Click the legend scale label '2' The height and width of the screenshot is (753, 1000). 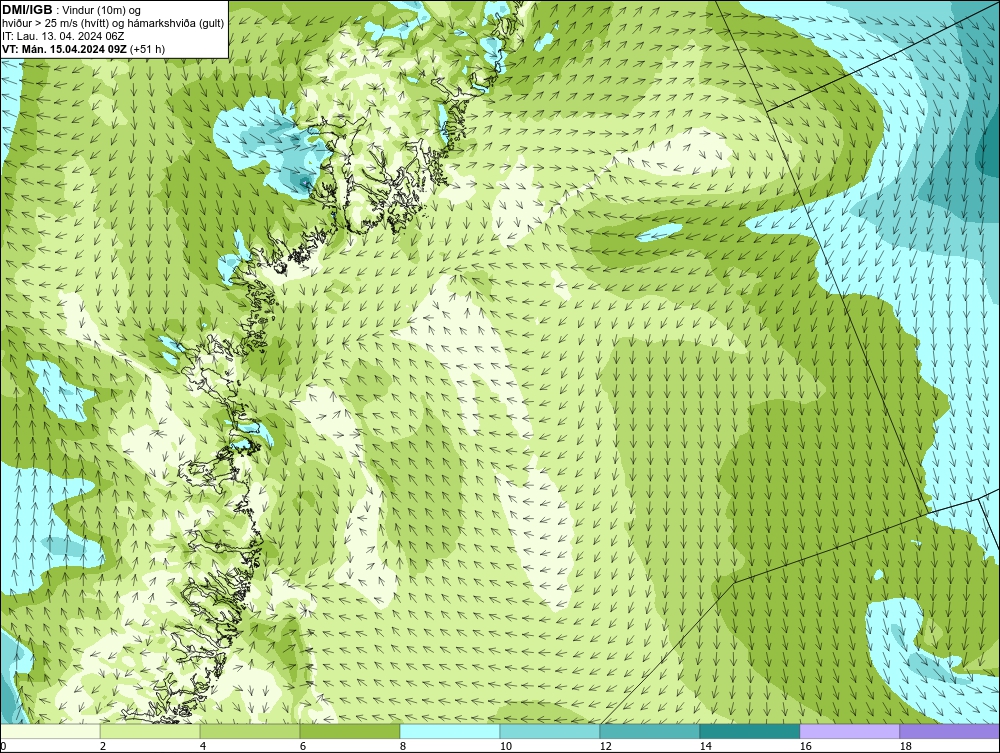[103, 746]
